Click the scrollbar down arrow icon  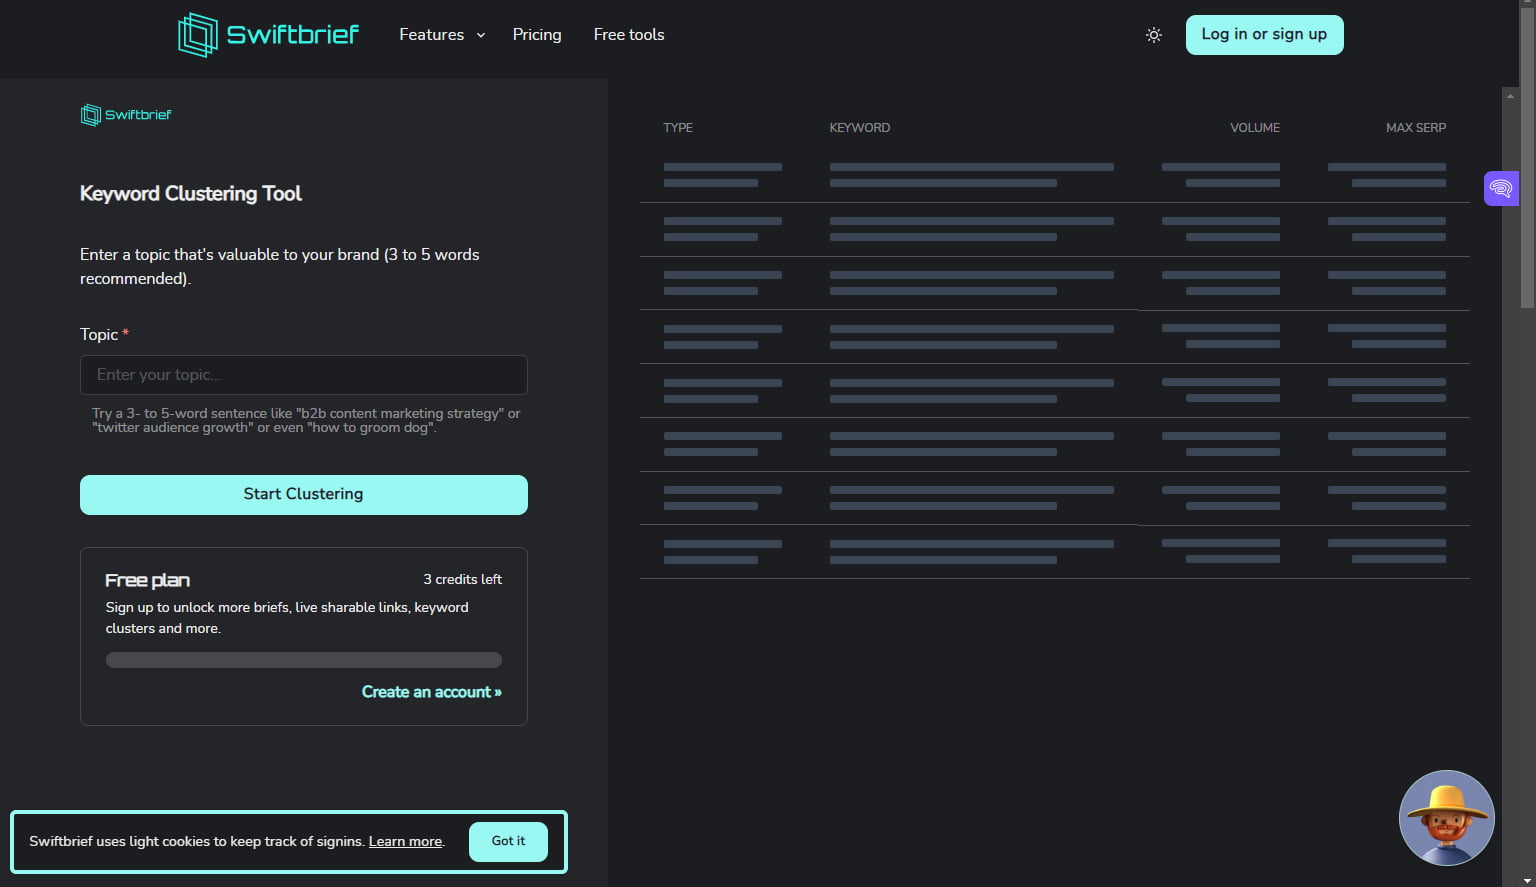tap(1528, 879)
